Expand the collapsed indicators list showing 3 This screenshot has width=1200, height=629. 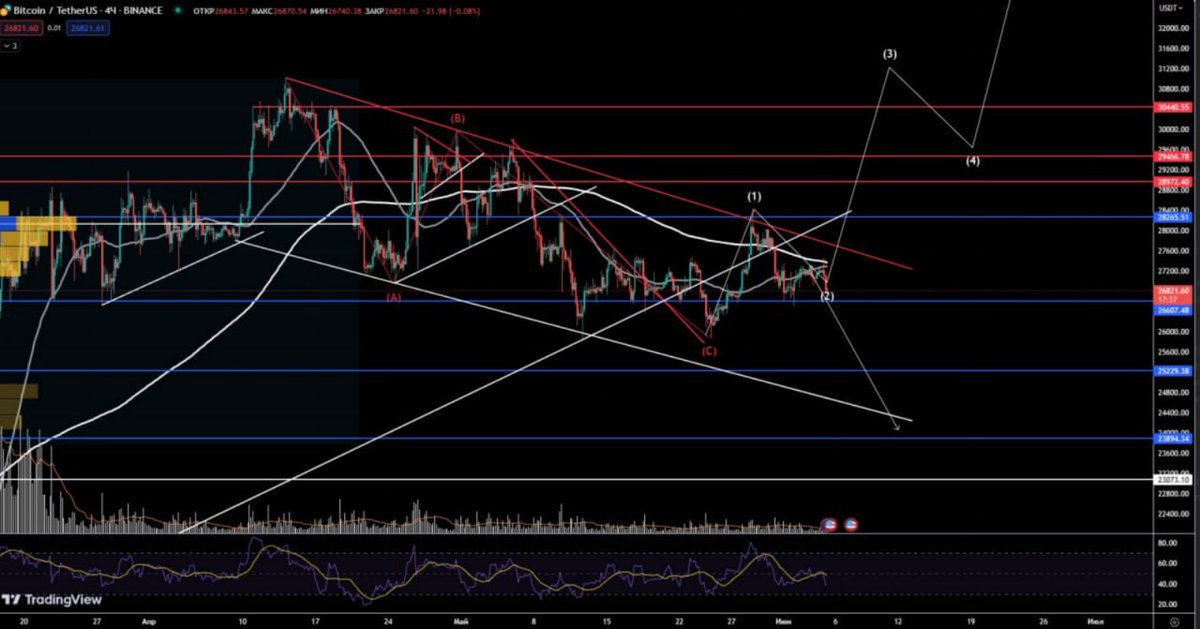pos(10,45)
